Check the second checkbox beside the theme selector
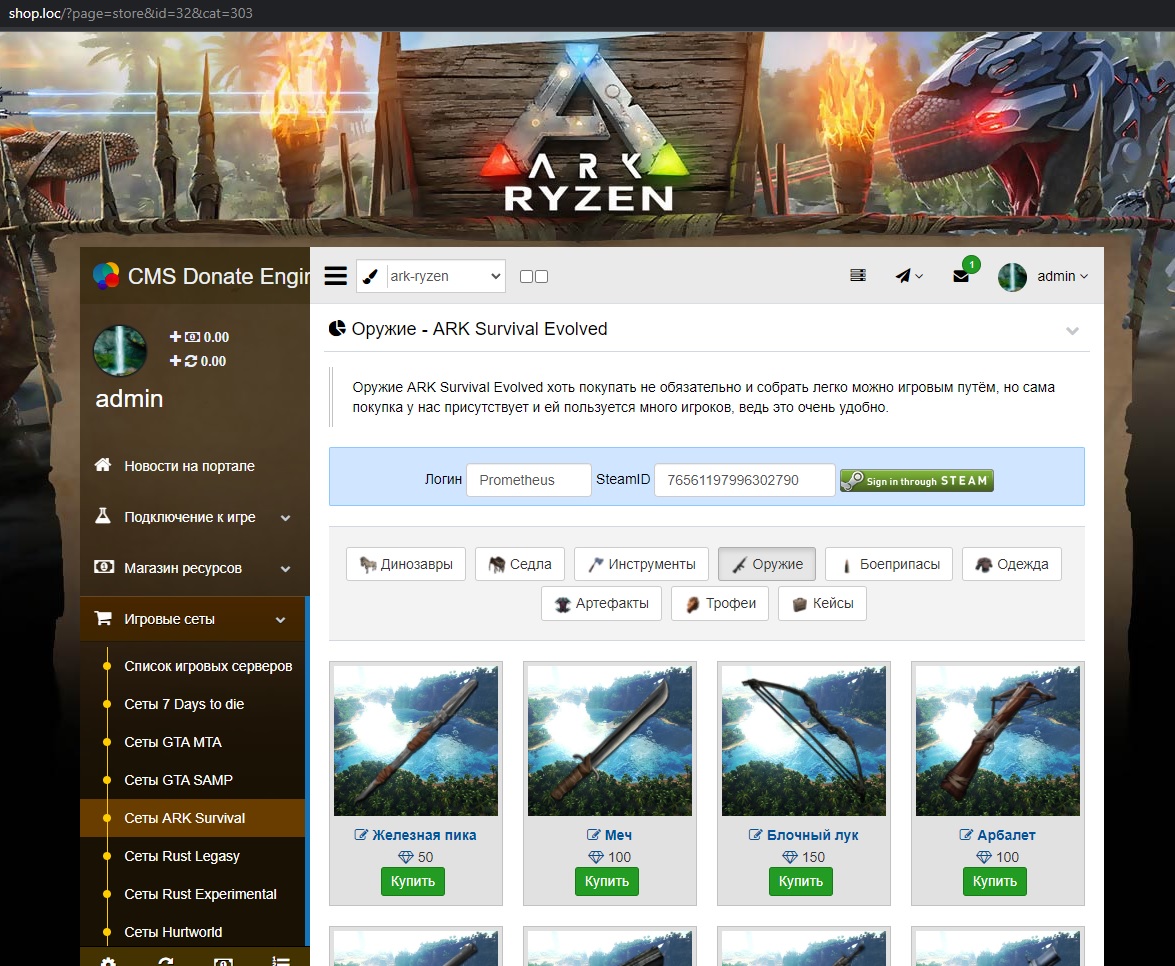 coord(542,277)
